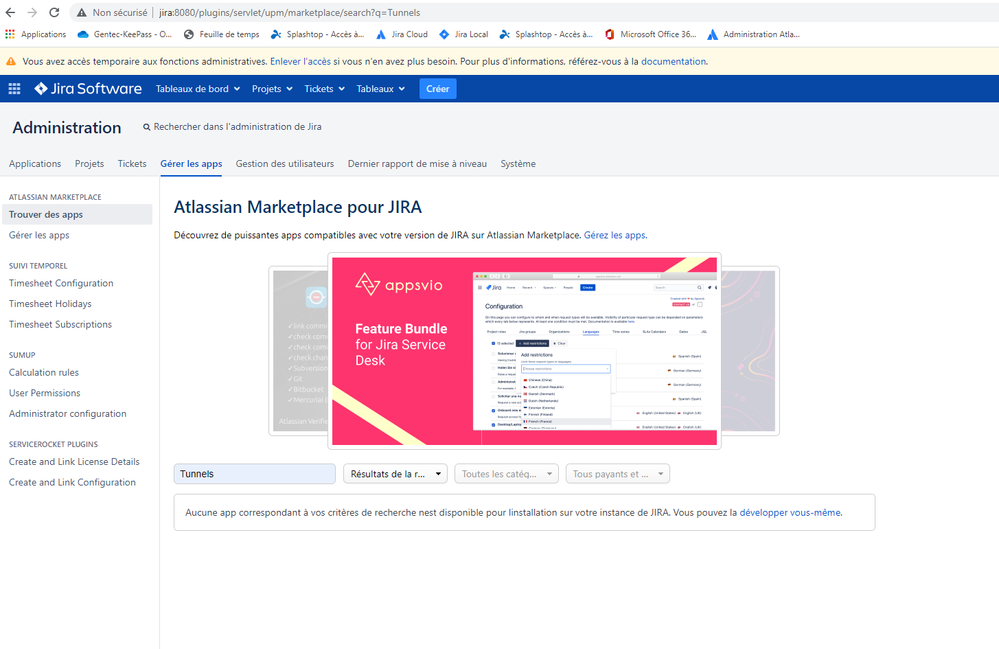Open the Tous payants et... filter dropdown
Screen dimensions: 999x649
[x=618, y=474]
